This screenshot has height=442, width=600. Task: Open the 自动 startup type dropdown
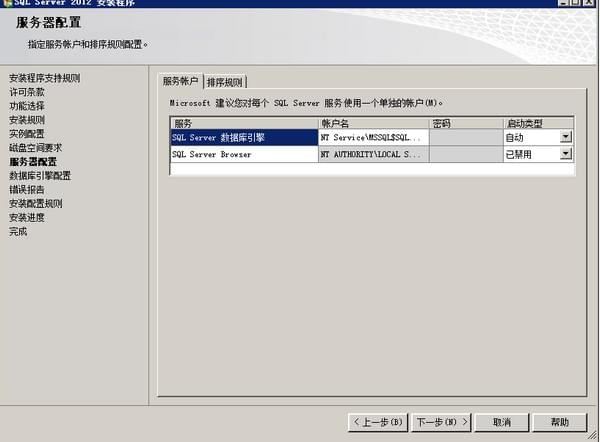click(x=566, y=137)
